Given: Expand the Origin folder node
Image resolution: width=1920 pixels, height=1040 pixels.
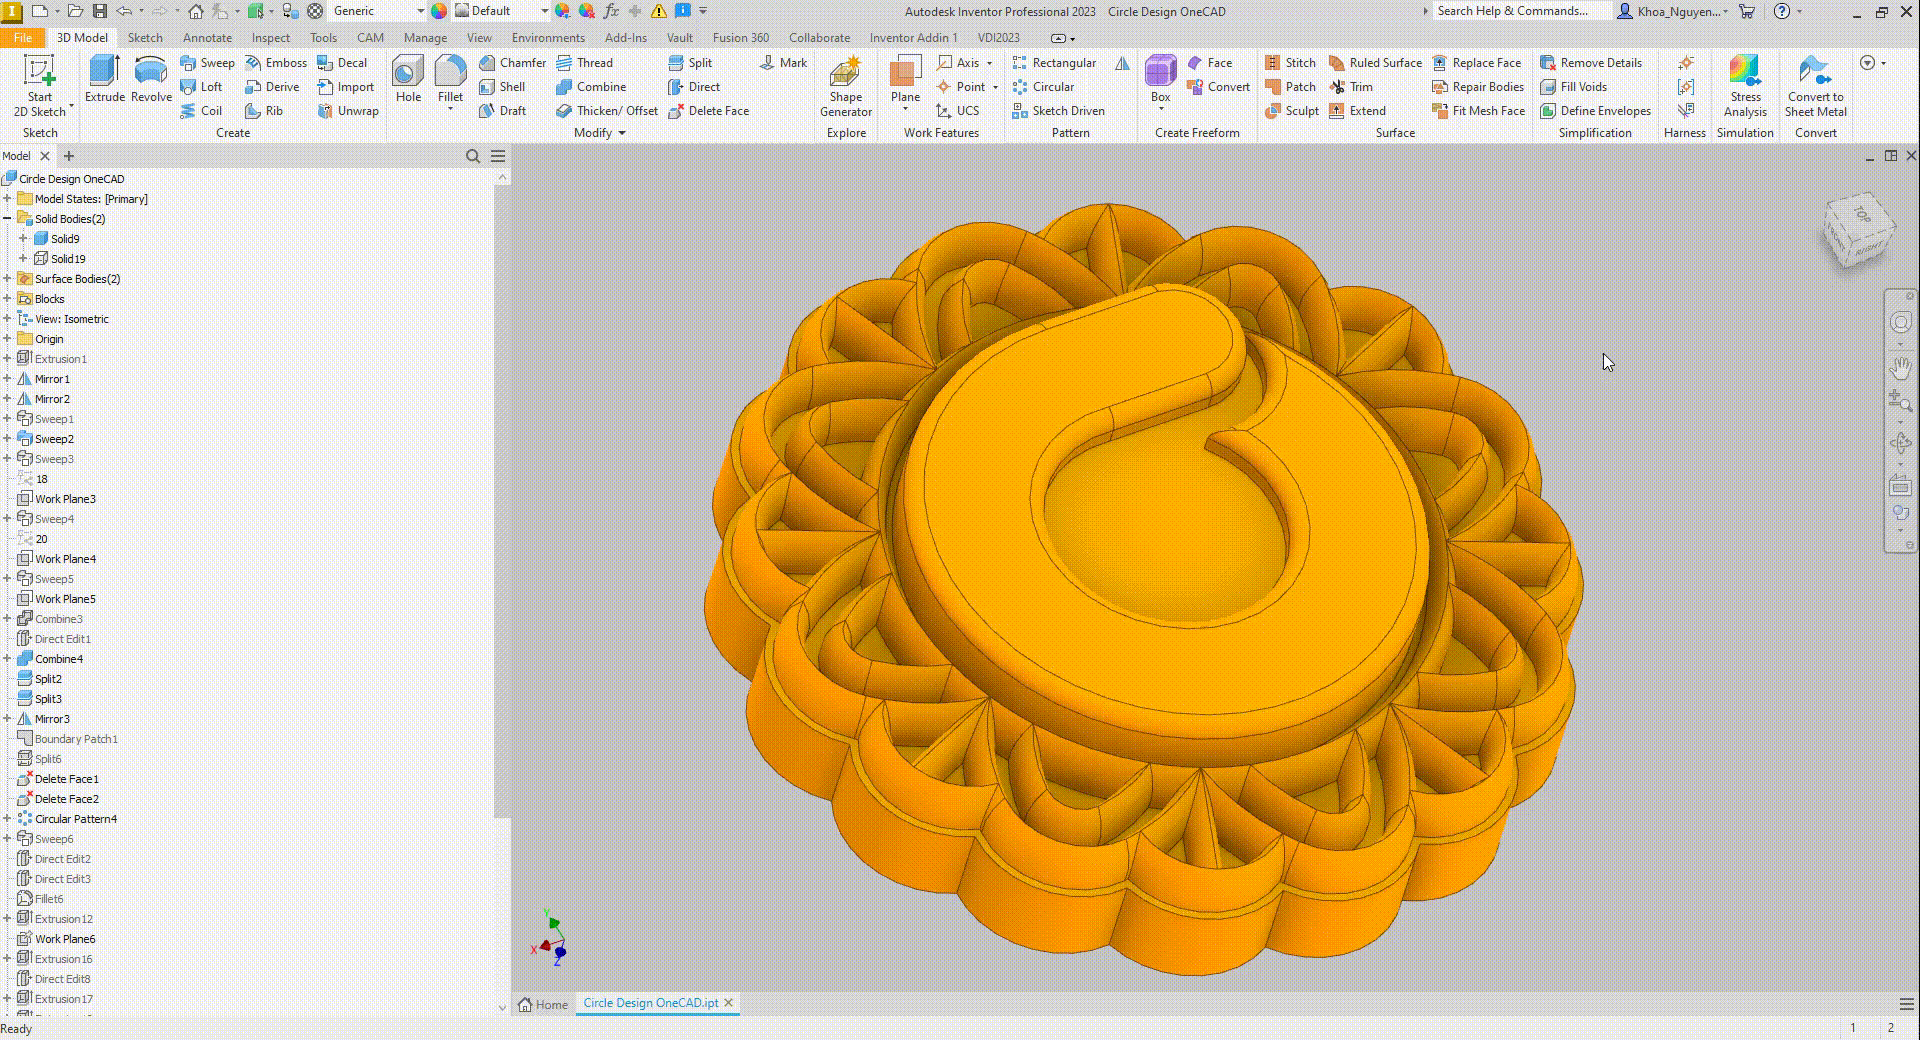Looking at the screenshot, I should 8,339.
